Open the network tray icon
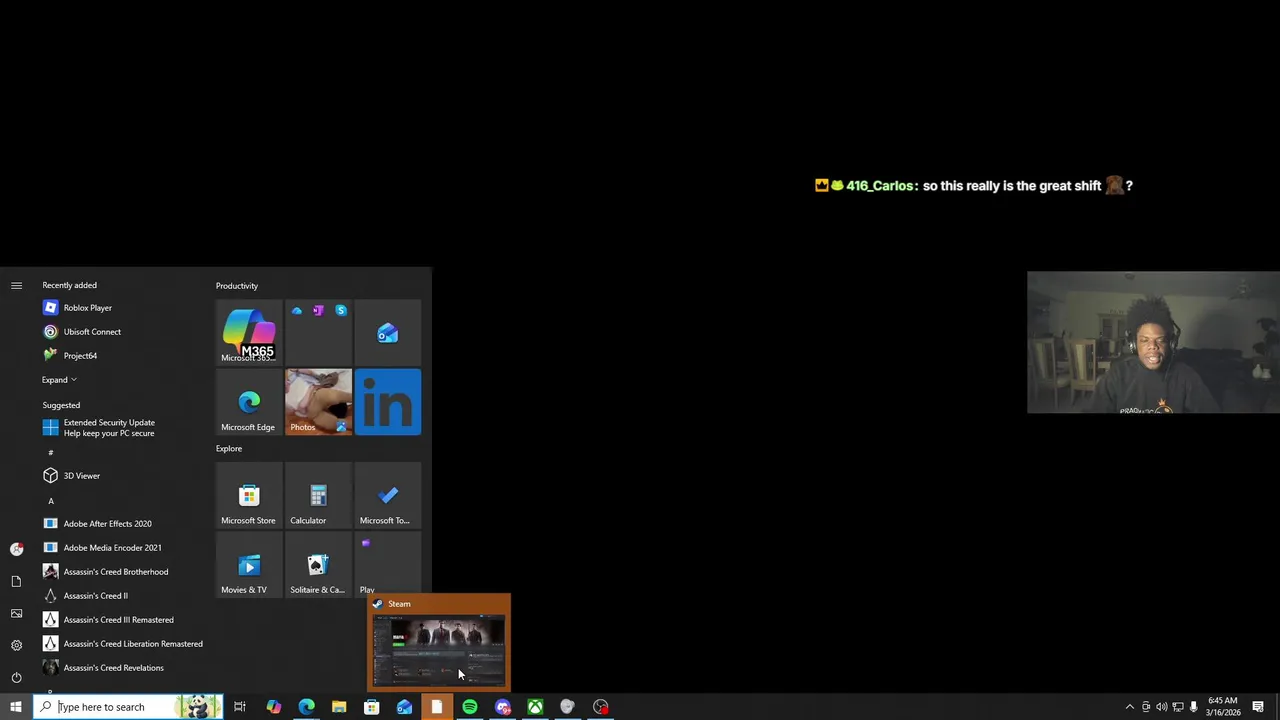Viewport: 1280px width, 720px height. coord(1177,707)
